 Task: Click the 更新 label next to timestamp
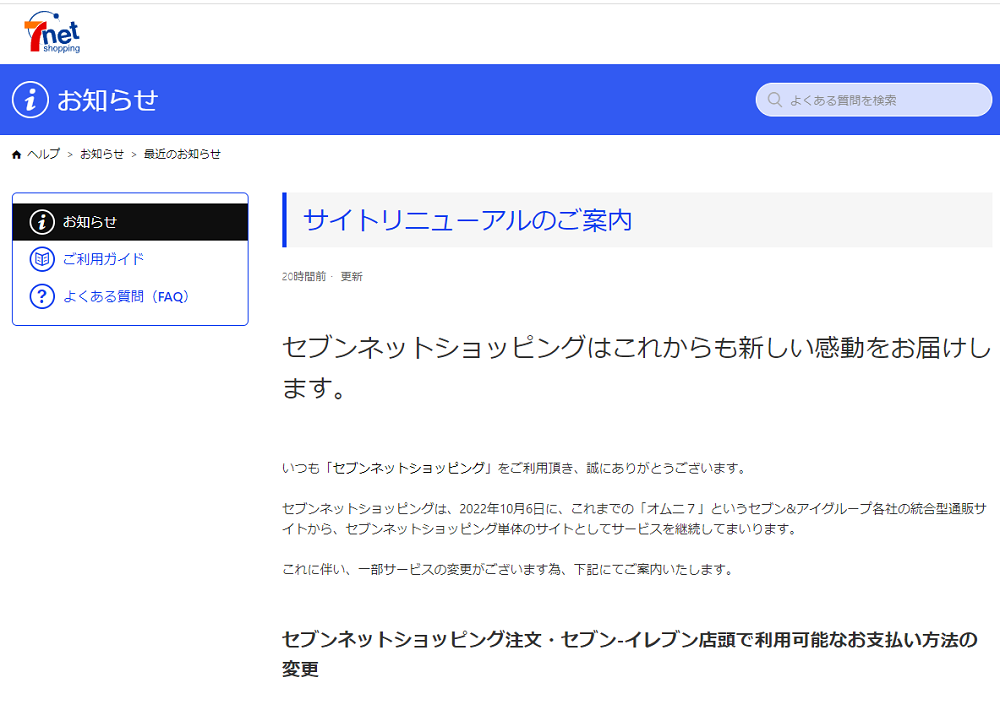click(351, 276)
